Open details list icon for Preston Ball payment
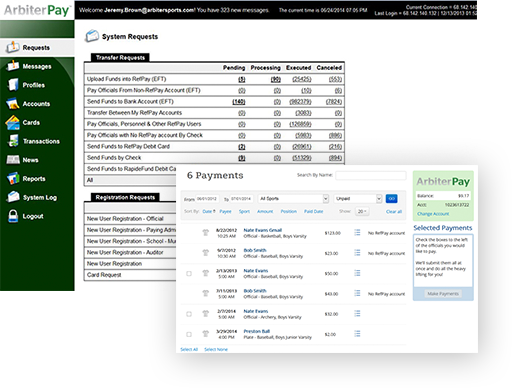512x388 pixels. (x=357, y=334)
